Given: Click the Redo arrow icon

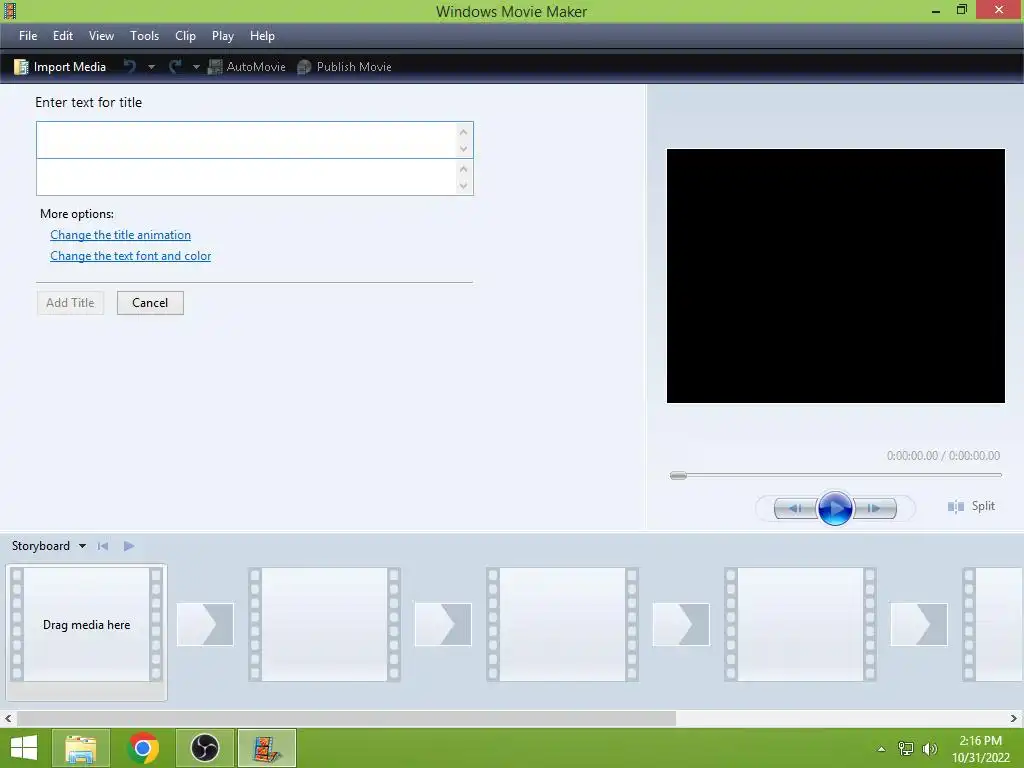Looking at the screenshot, I should pos(175,67).
